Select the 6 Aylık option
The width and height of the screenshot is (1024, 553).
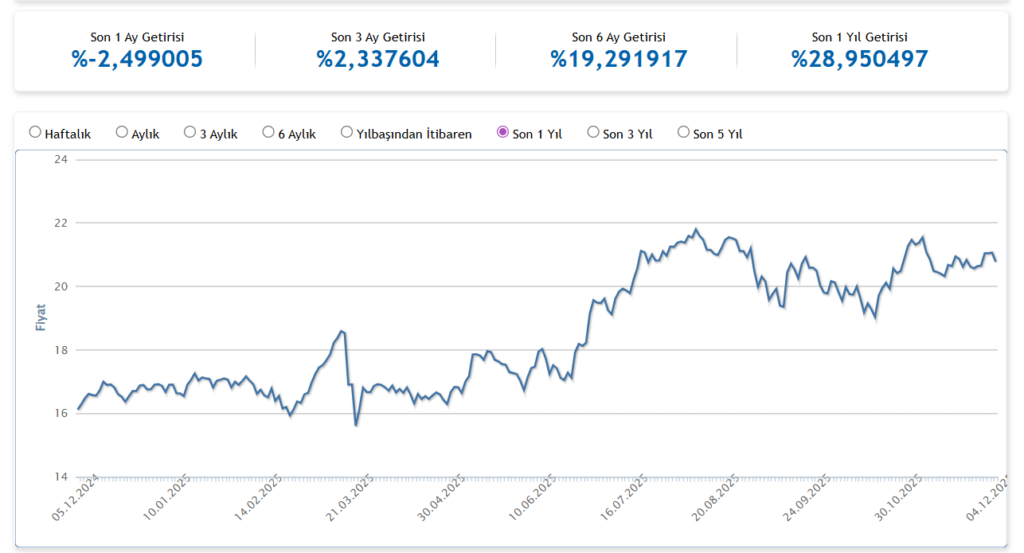pyautogui.click(x=269, y=132)
